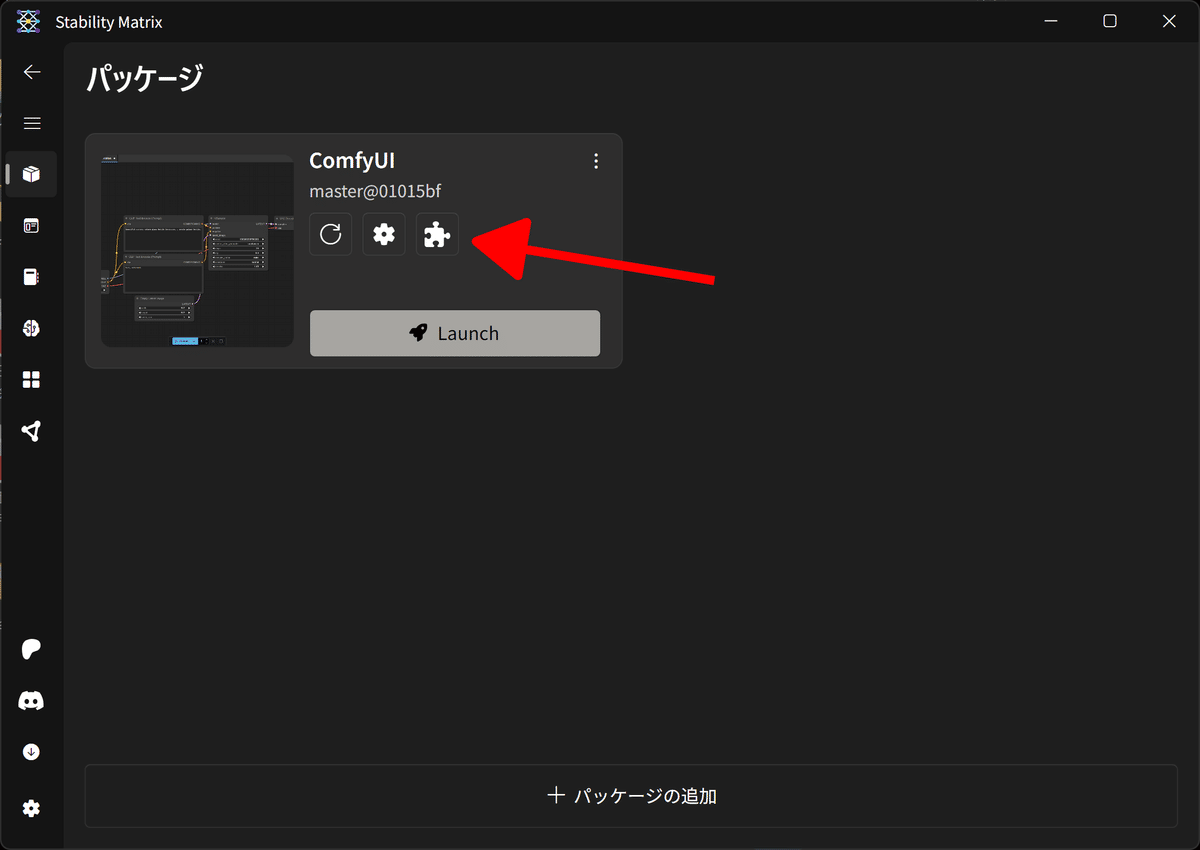Add a new package with パッケージの追加
This screenshot has height=850, width=1200.
point(631,795)
